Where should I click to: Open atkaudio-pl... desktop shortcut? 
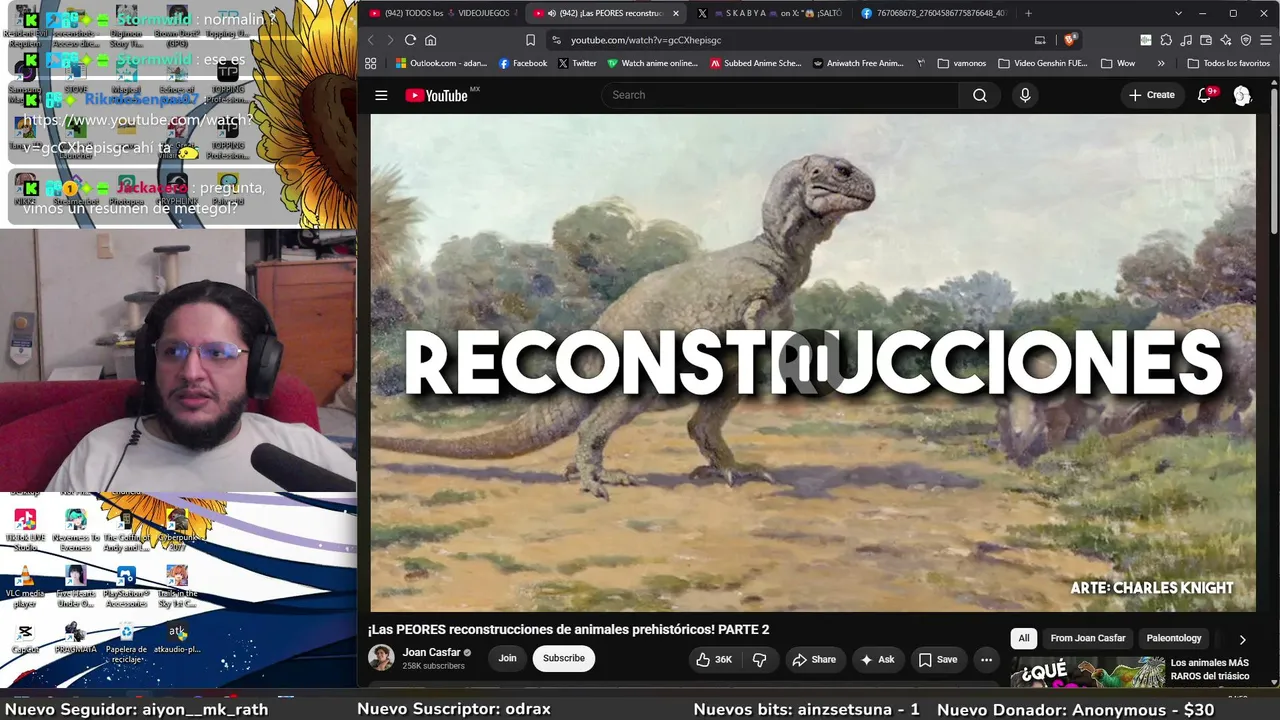pos(177,638)
